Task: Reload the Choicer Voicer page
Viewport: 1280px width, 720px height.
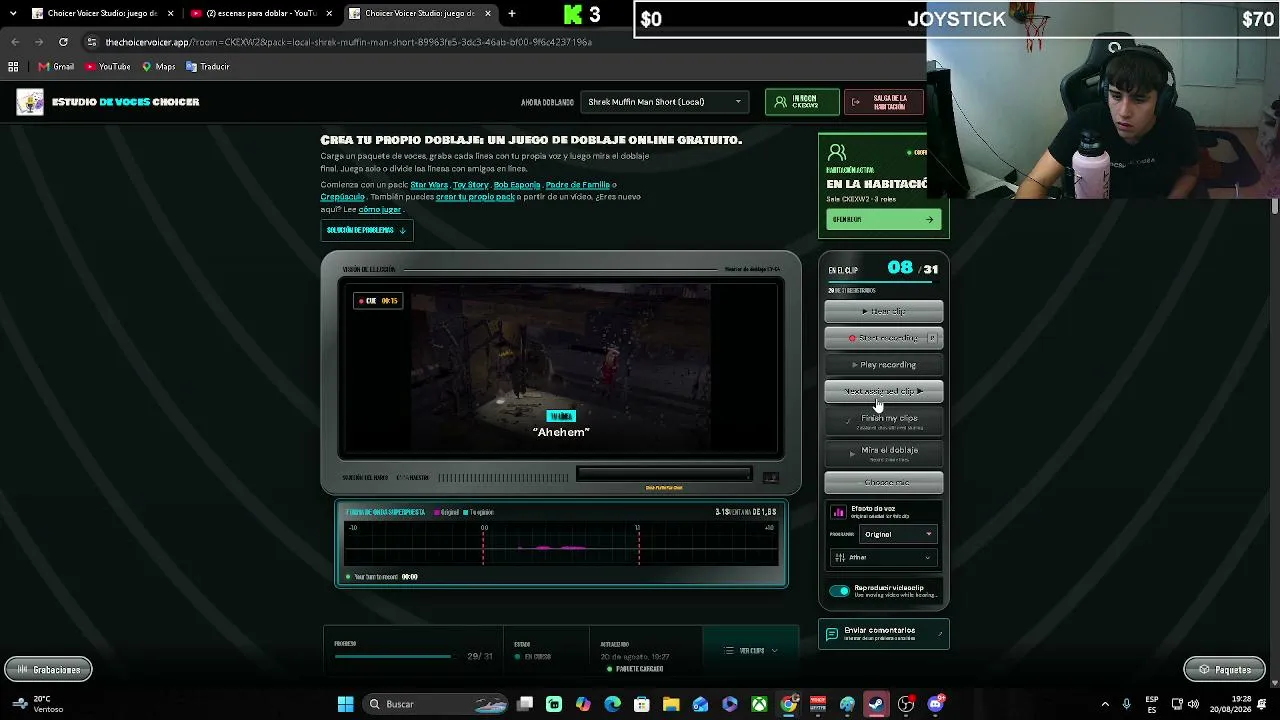Action: coord(63,42)
